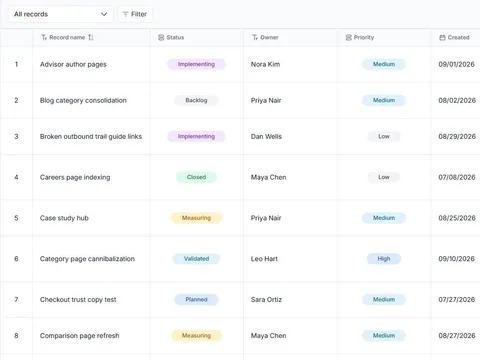Viewport: 480px width, 360px height.
Task: Click Measuring status of Comparison page refresh
Action: click(196, 336)
